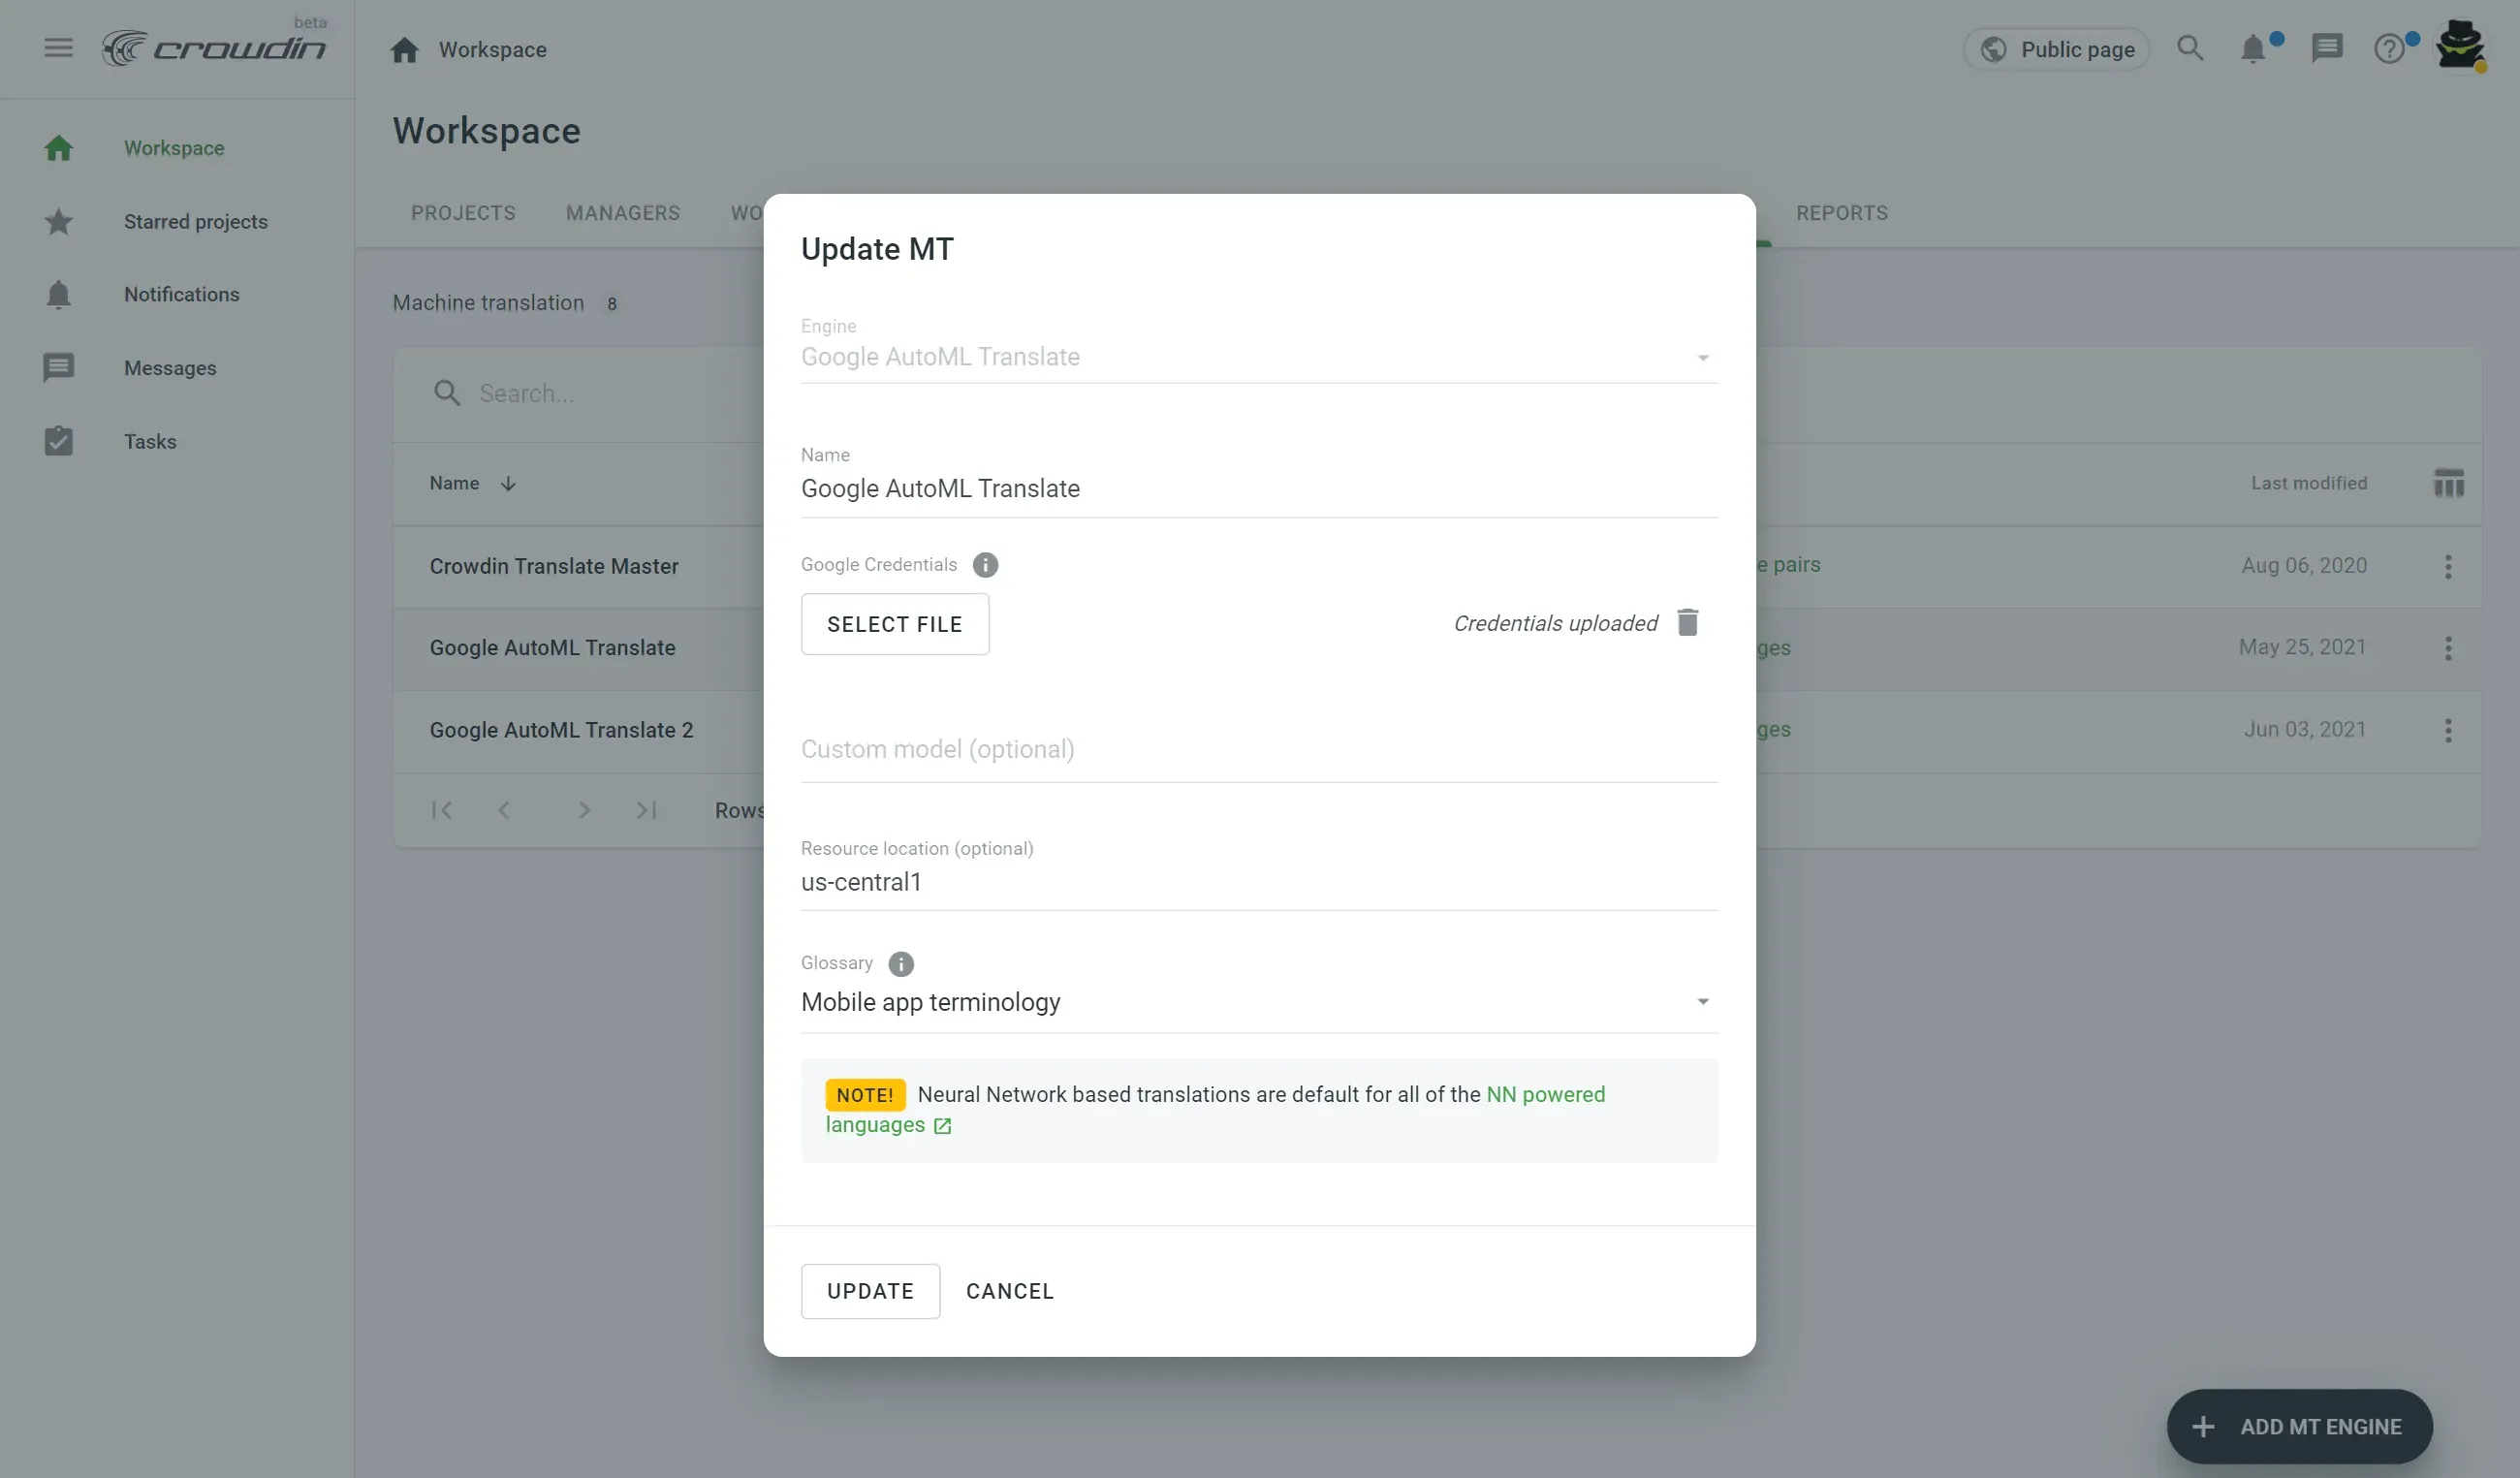Click the Update button
The width and height of the screenshot is (2520, 1478).
[870, 1291]
